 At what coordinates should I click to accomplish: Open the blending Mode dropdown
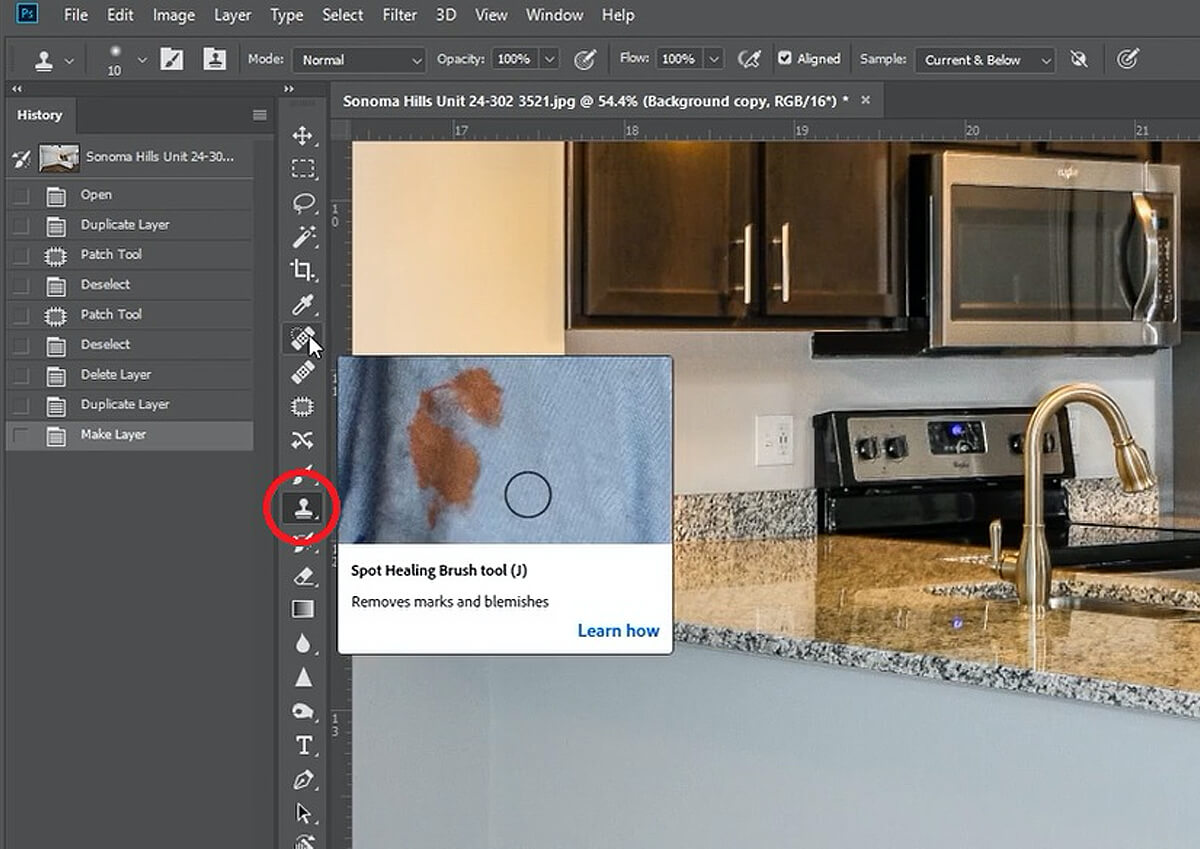(360, 60)
